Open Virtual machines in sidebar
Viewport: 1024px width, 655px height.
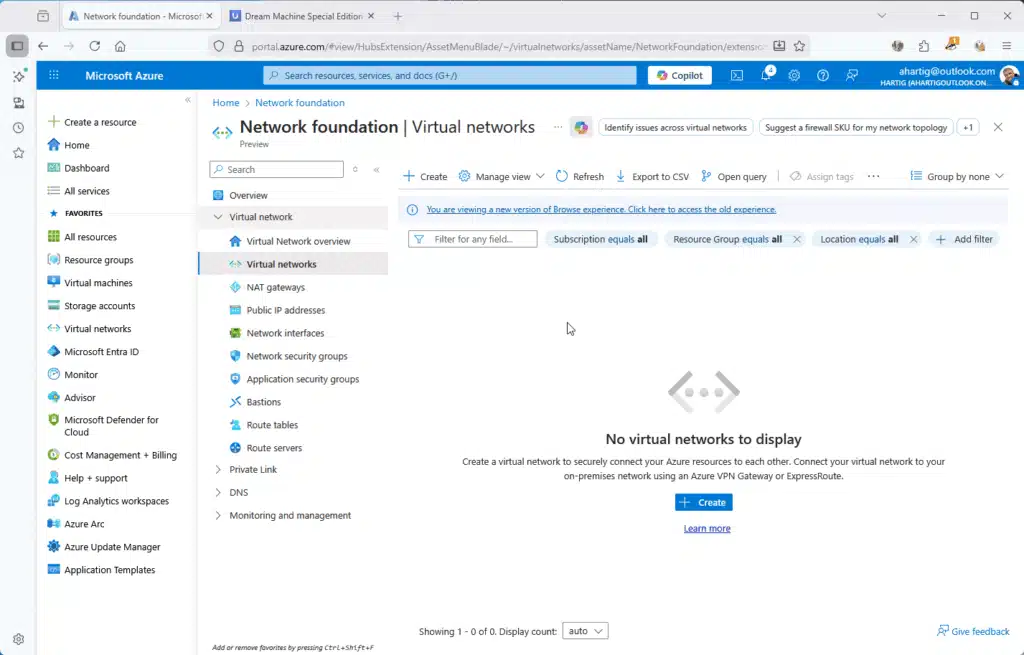(90, 283)
